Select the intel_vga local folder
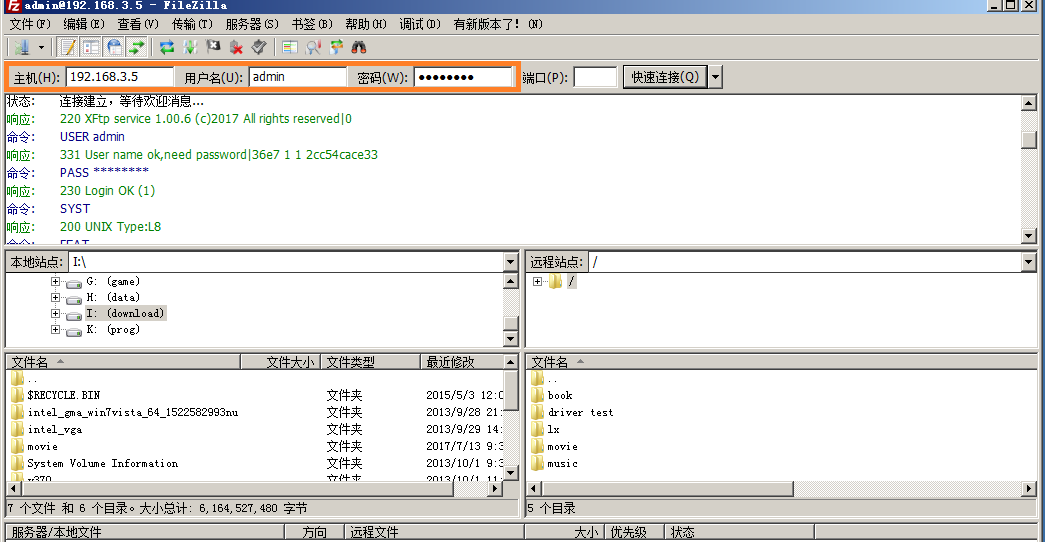Viewport: 1045px width, 542px height. 55,429
